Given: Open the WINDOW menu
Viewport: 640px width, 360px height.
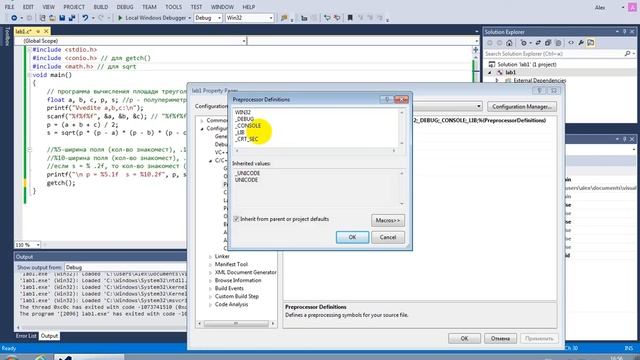Looking at the screenshot, I should (222, 7).
